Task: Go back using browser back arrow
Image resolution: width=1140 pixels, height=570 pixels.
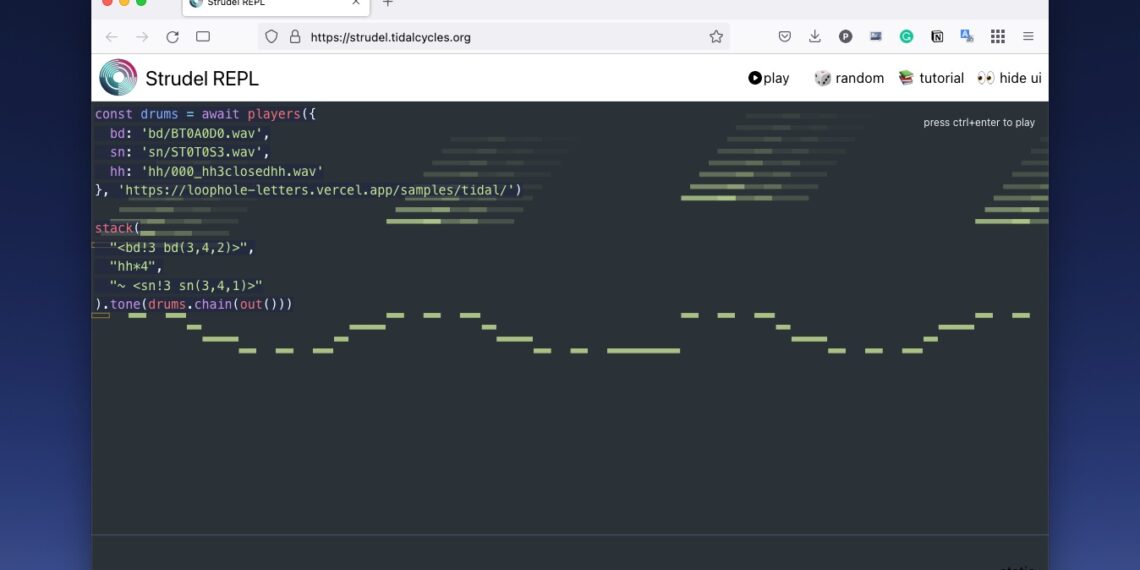Action: (111, 37)
